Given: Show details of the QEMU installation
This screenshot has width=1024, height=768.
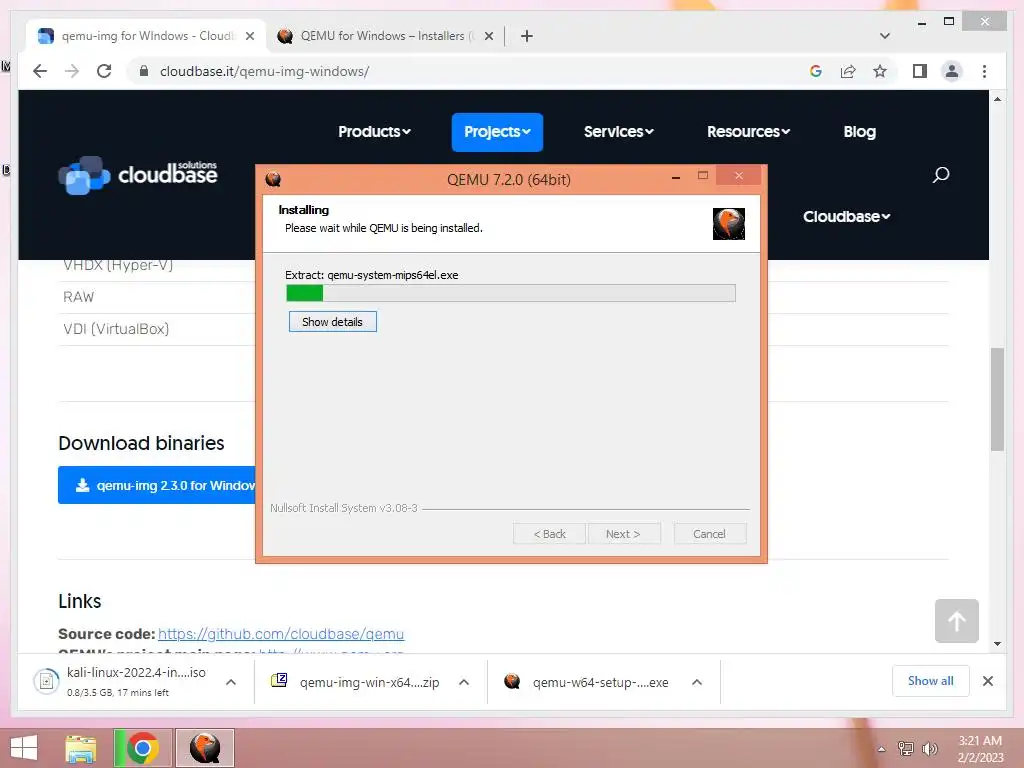Looking at the screenshot, I should [332, 322].
